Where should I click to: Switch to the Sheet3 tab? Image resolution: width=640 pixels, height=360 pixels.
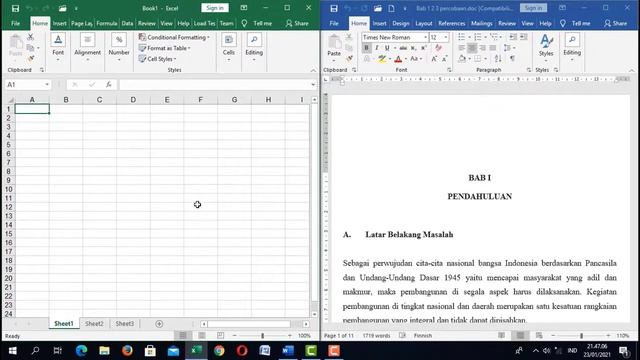(x=124, y=324)
